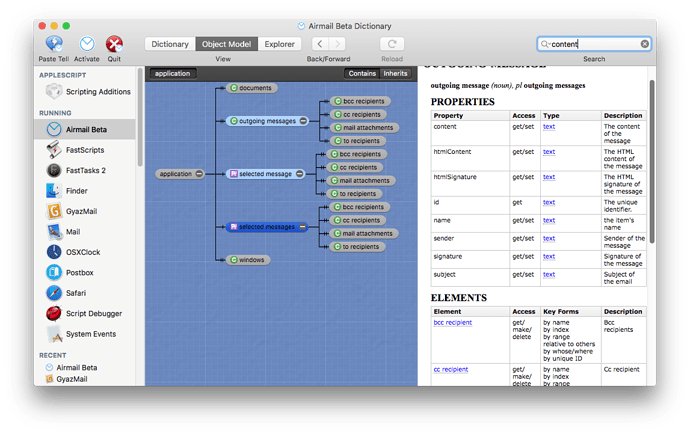Image resolution: width=690 pixels, height=434 pixels.
Task: Select the documents node
Action: pyautogui.click(x=252, y=88)
